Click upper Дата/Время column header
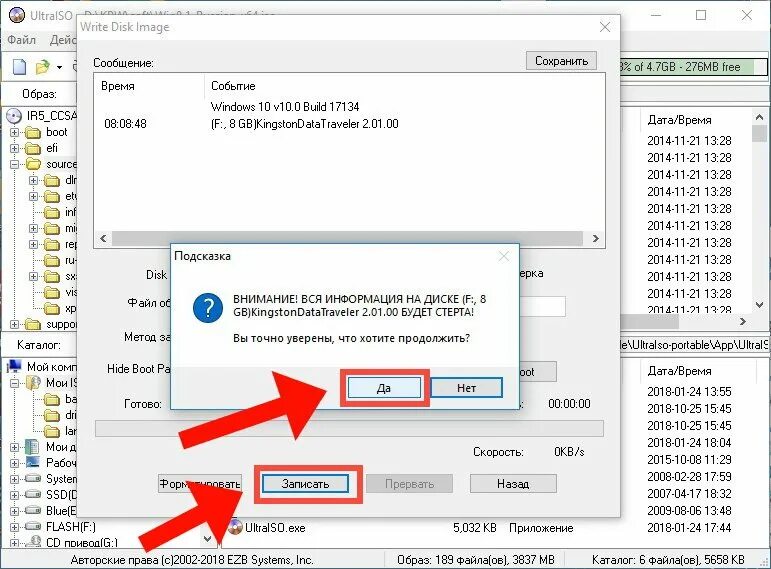The image size is (771, 569). point(679,120)
